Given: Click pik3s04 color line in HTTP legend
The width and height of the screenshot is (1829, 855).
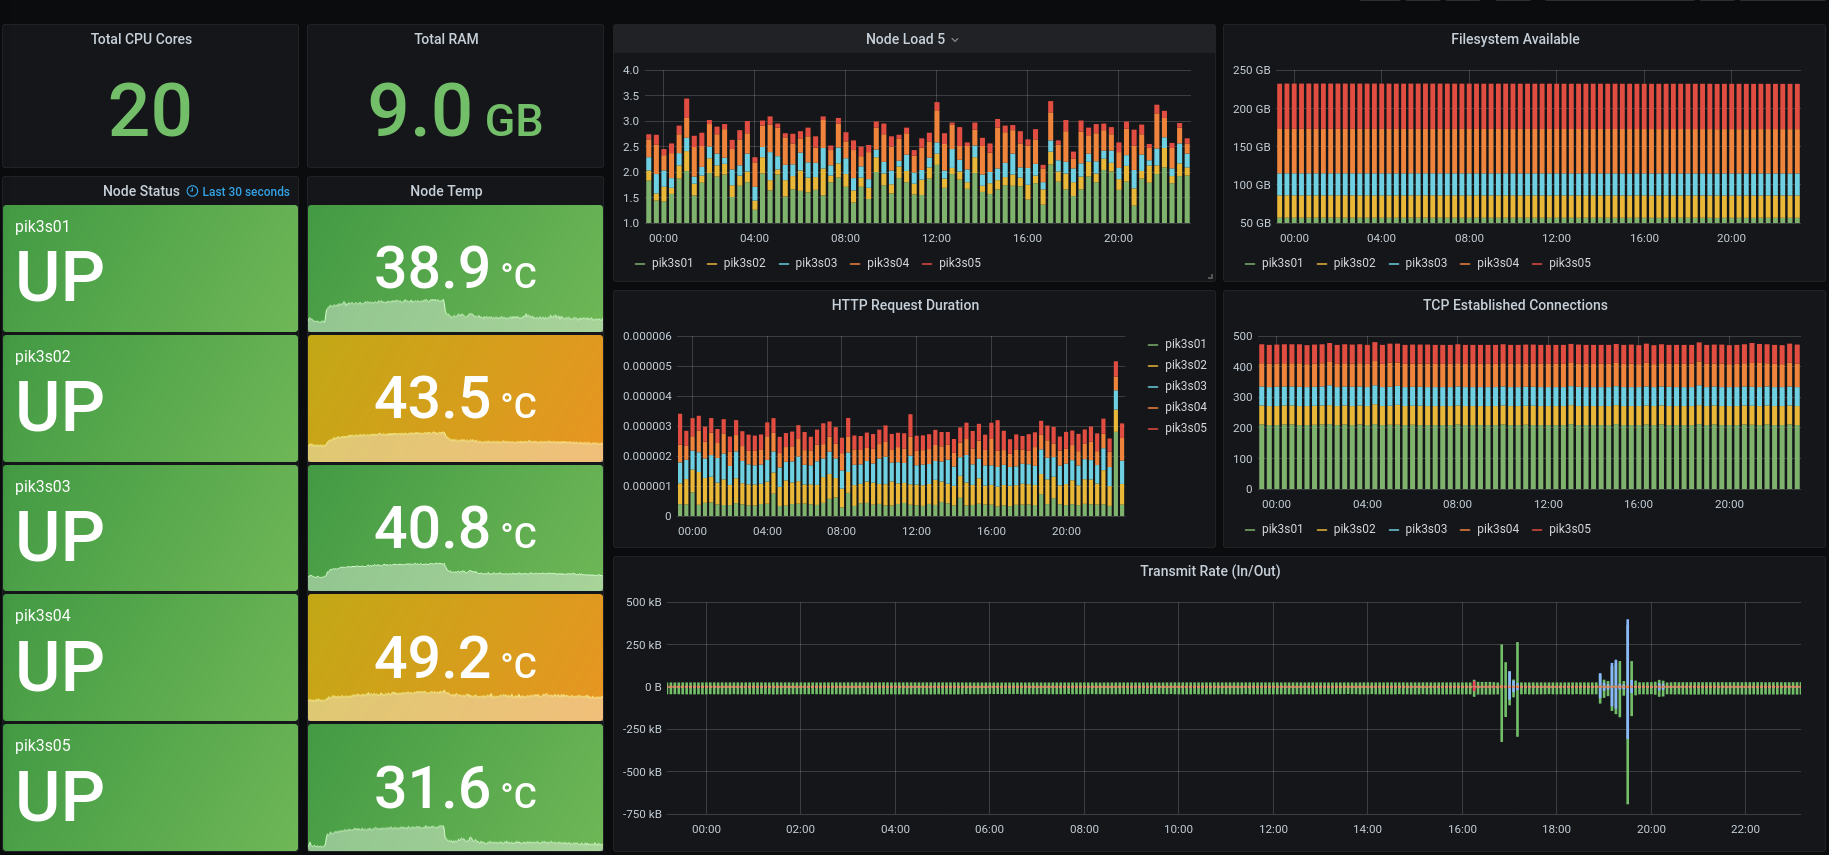Looking at the screenshot, I should [x=1153, y=408].
